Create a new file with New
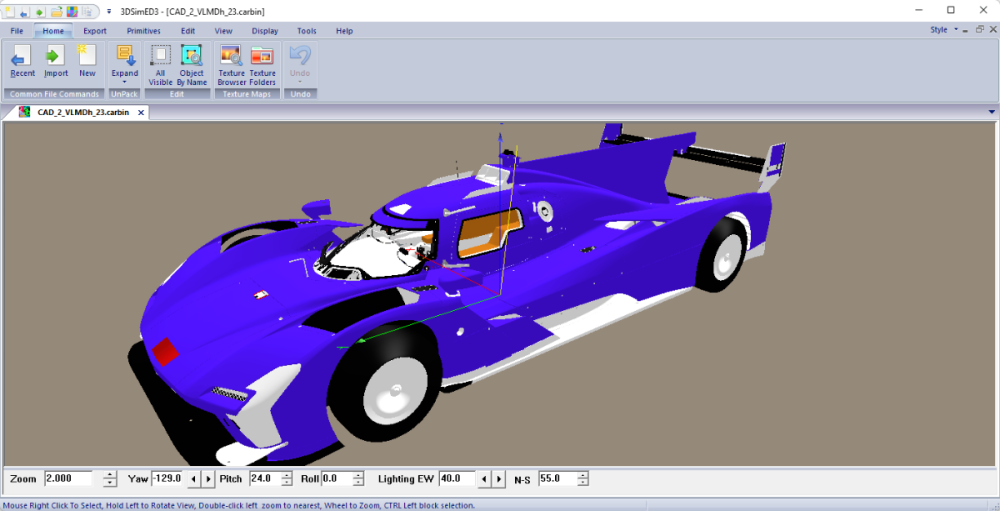 pyautogui.click(x=87, y=61)
